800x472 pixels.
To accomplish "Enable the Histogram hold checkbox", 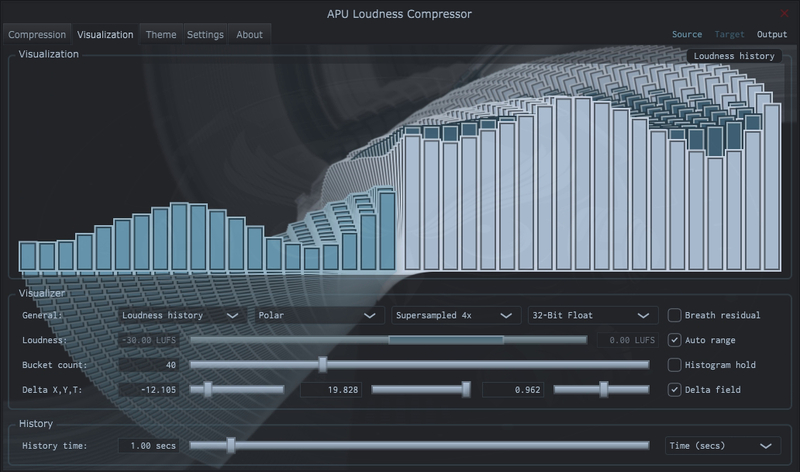I will [x=674, y=365].
